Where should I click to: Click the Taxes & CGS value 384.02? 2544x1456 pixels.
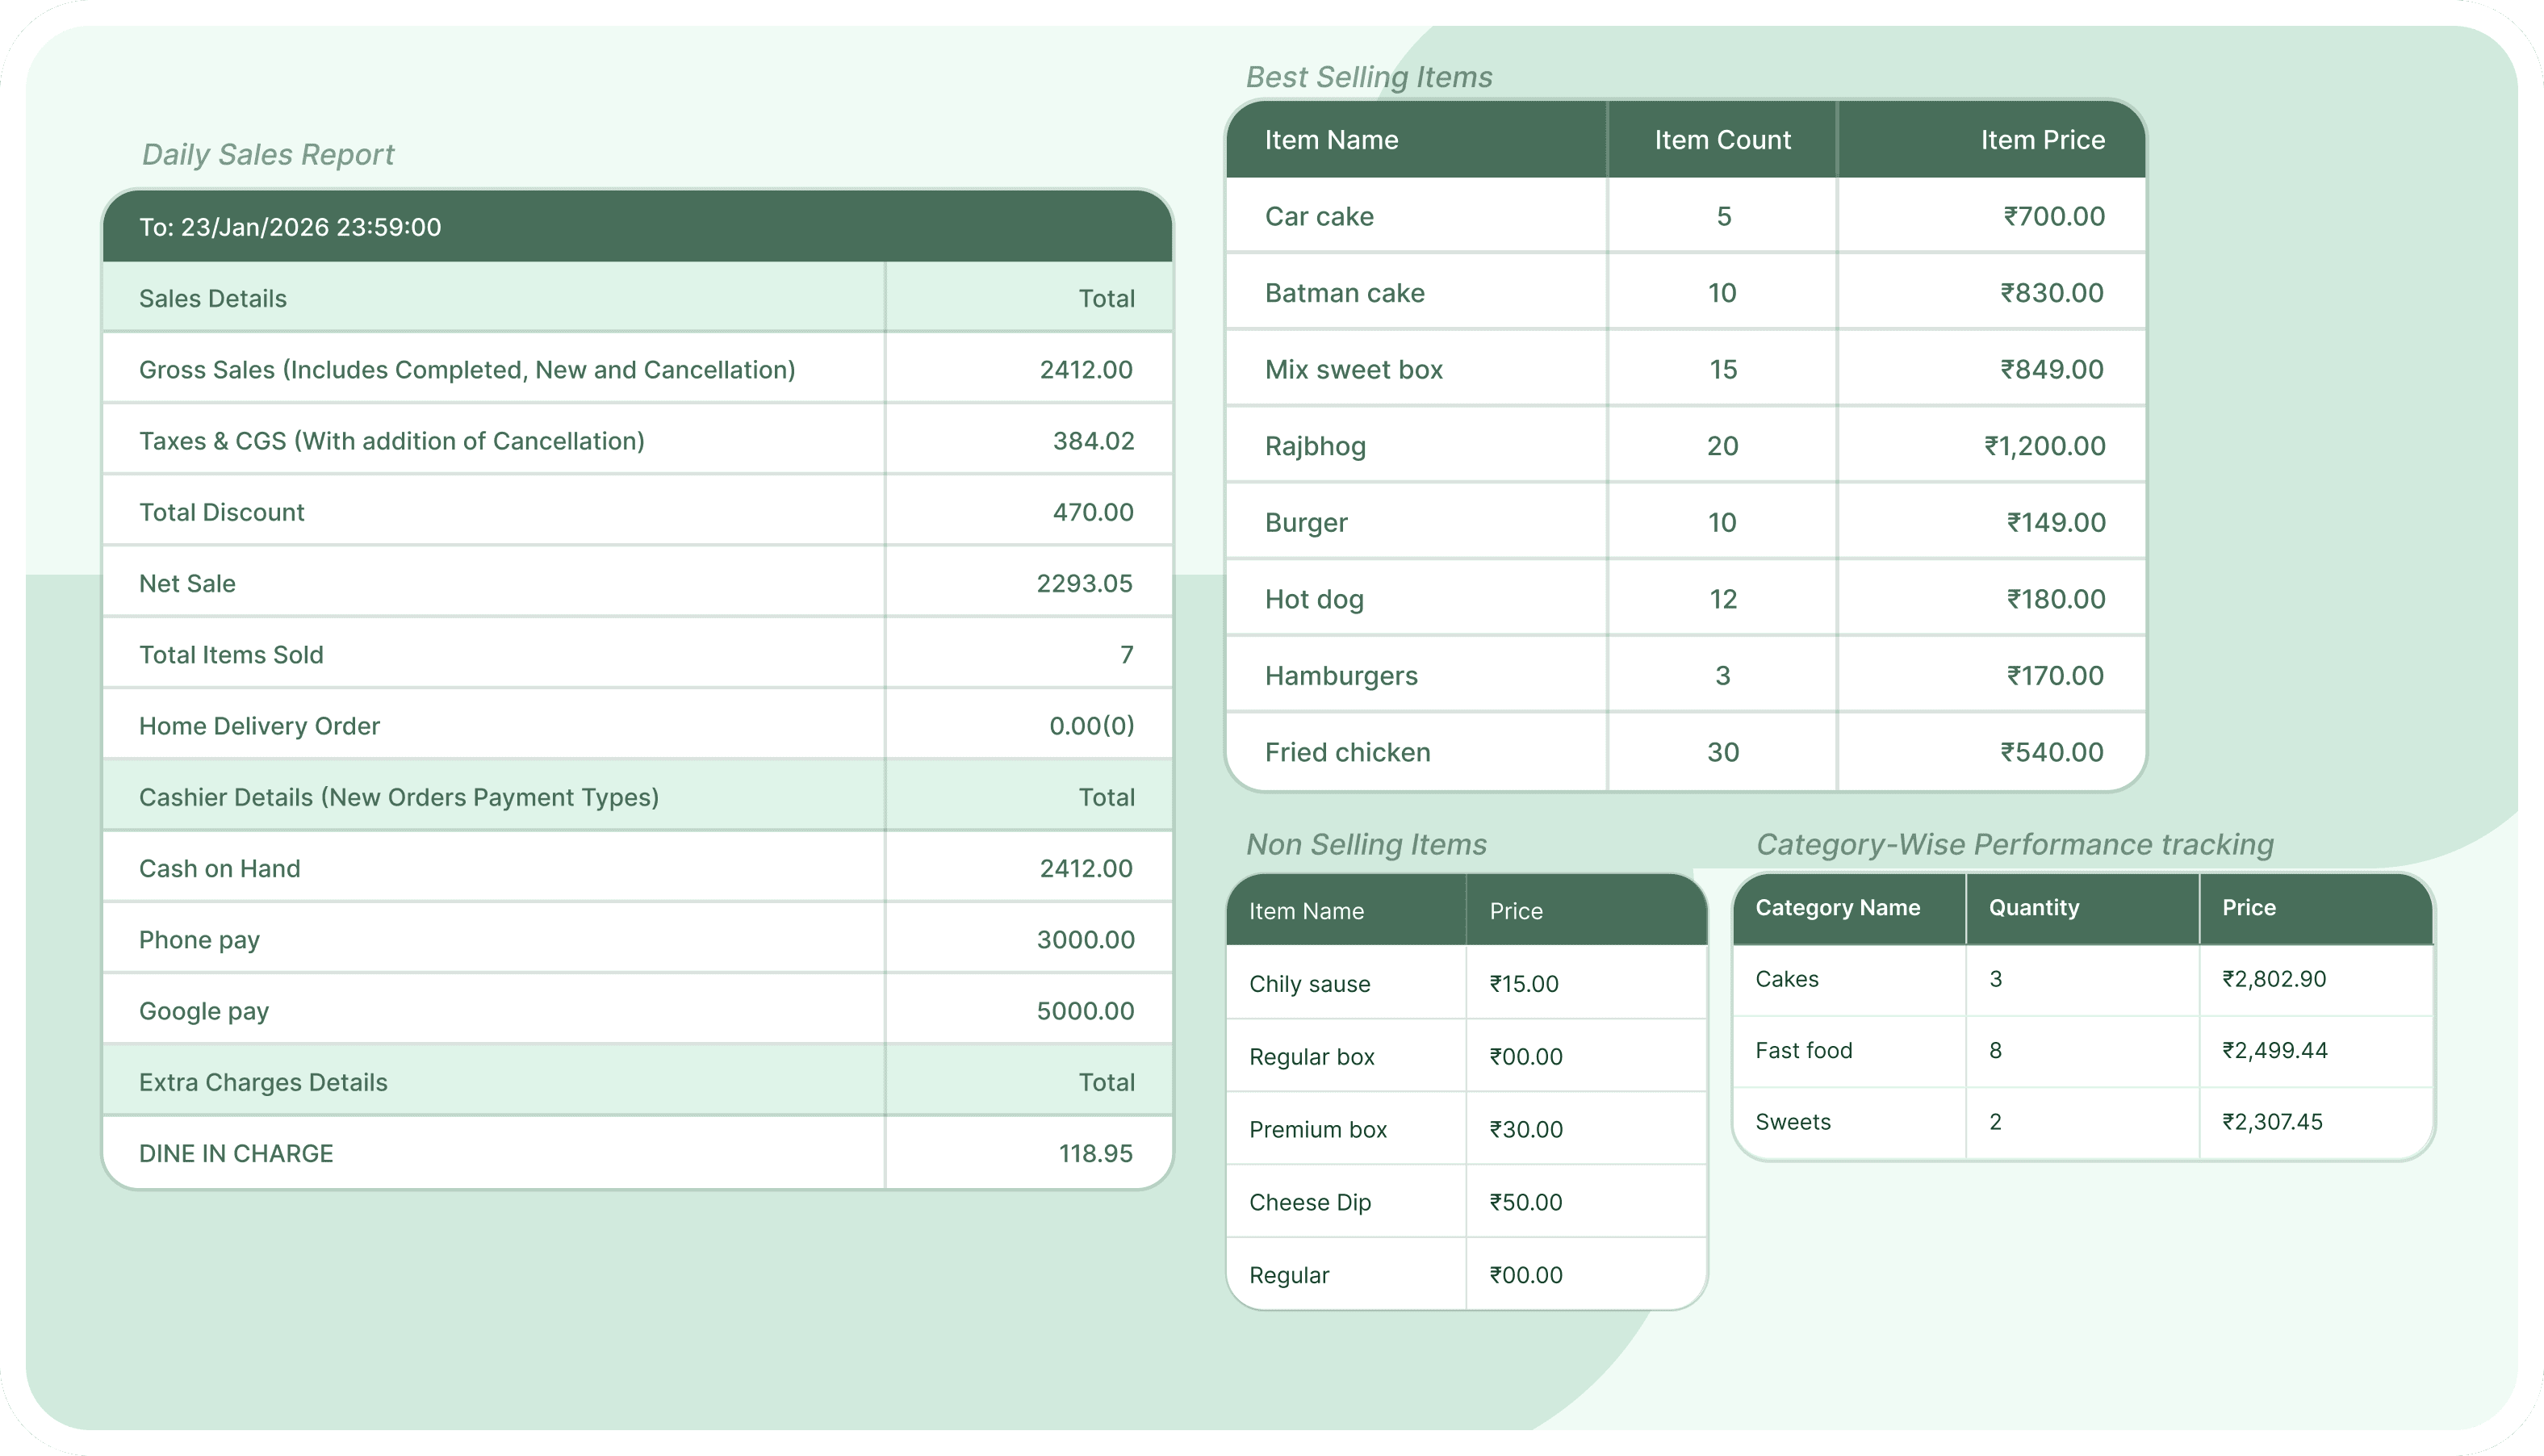(1092, 440)
